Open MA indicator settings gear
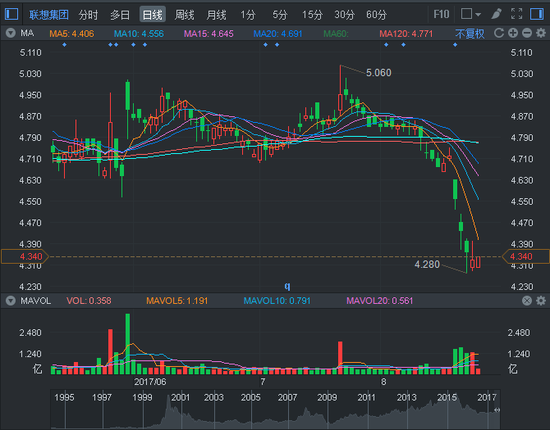 click(541, 33)
